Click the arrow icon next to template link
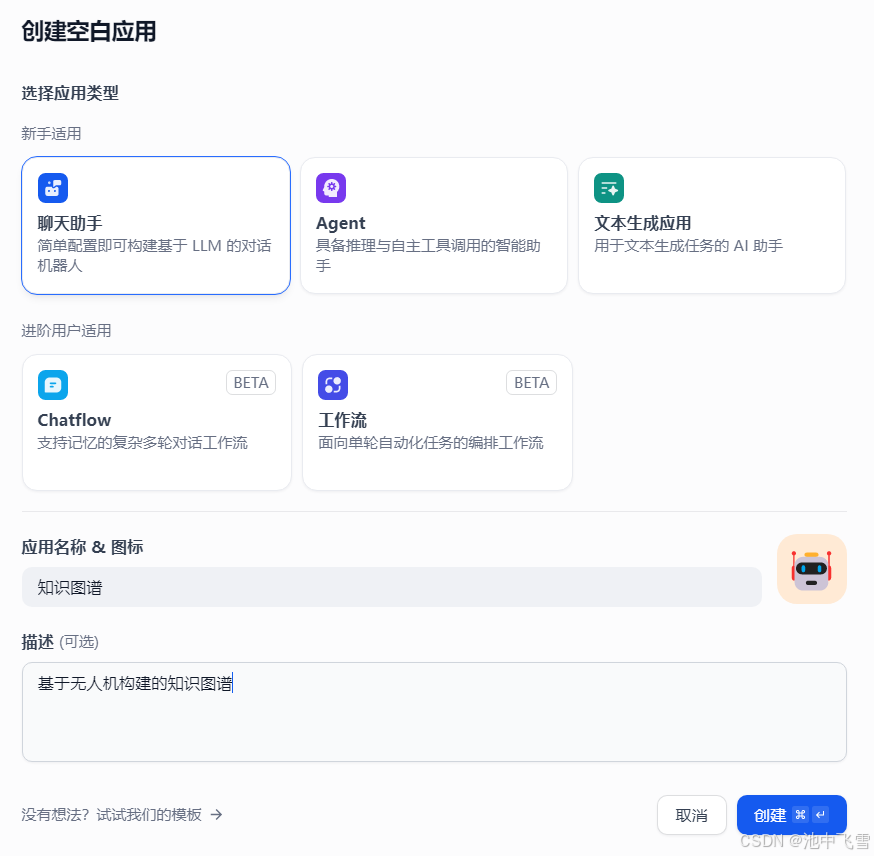The image size is (874, 856). 217,815
